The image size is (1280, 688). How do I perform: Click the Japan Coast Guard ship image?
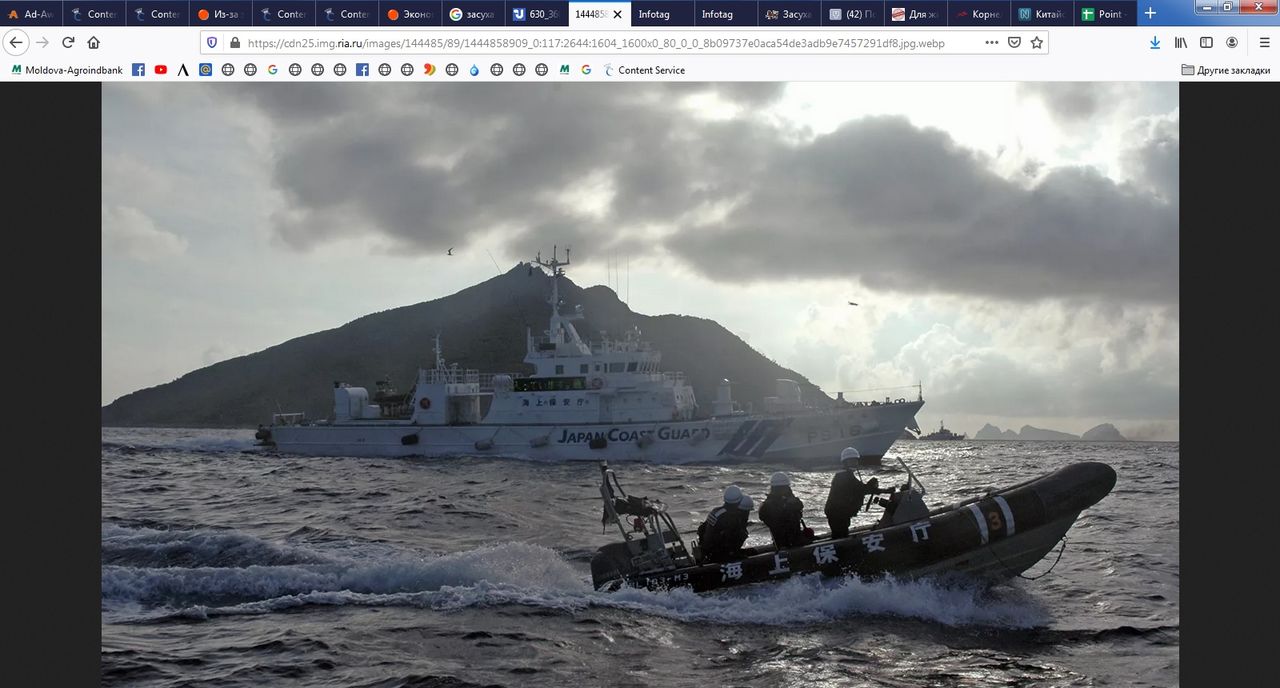[x=640, y=385]
